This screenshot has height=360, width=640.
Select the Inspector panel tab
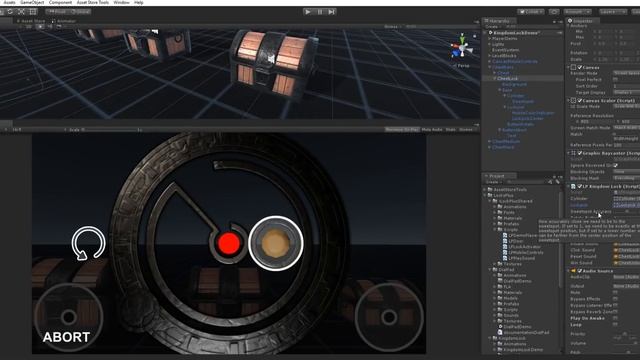[583, 21]
